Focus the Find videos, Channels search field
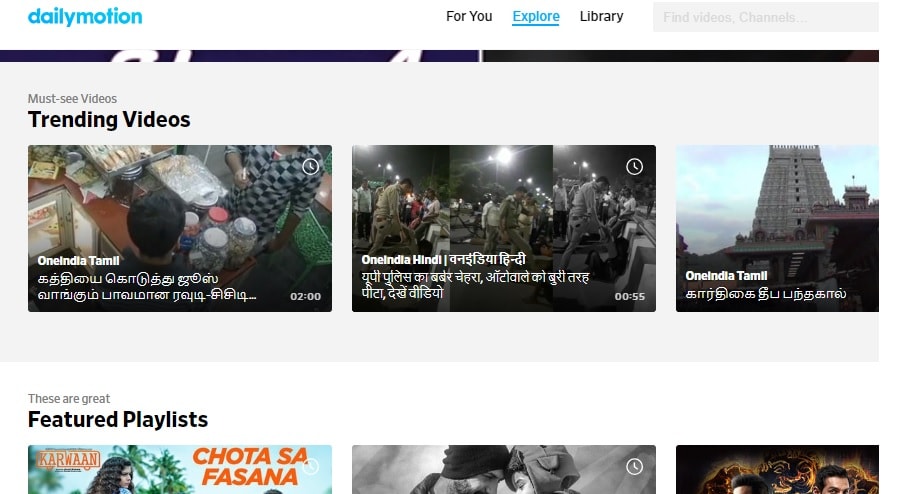Image resolution: width=915 pixels, height=494 pixels. 765,17
